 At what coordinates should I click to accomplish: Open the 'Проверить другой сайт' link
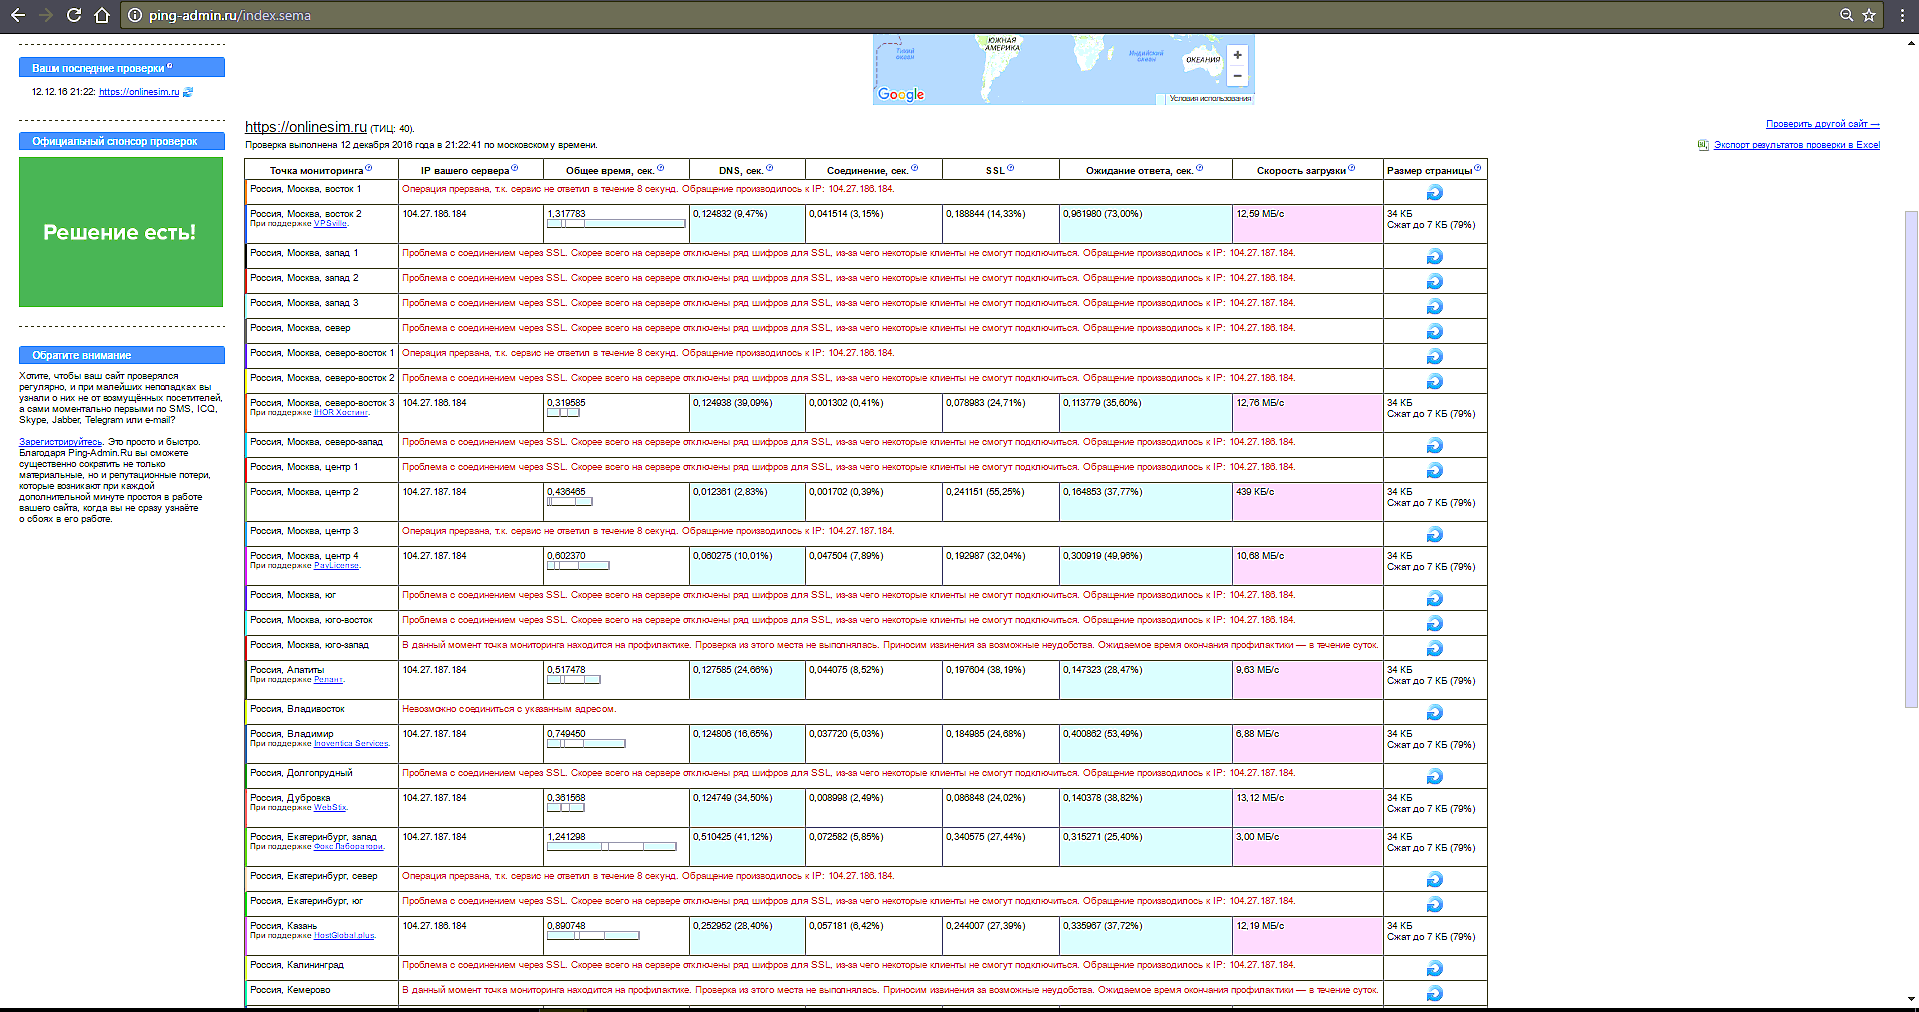pyautogui.click(x=1822, y=124)
